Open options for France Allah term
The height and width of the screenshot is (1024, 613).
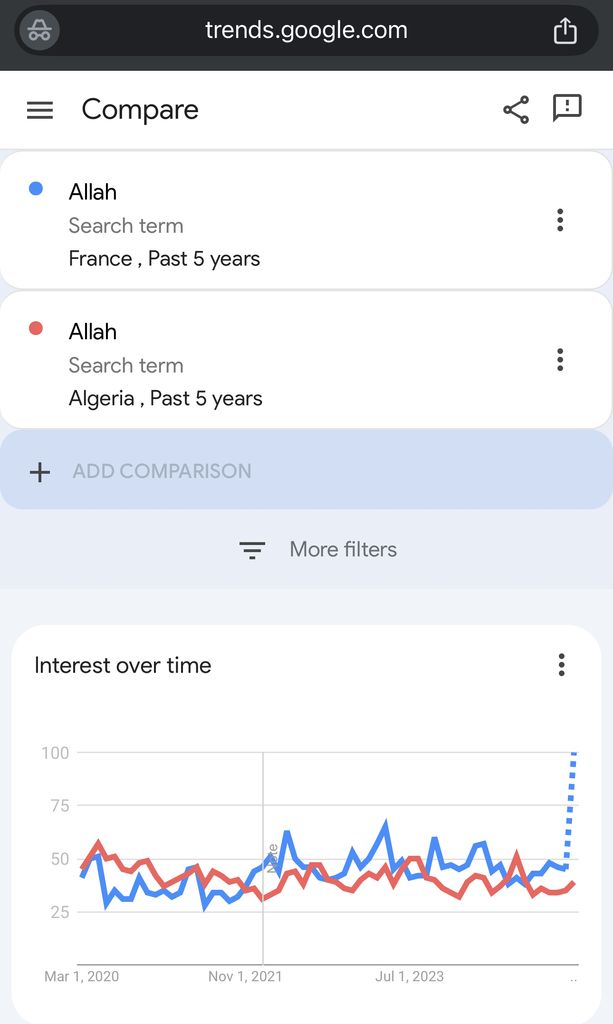560,220
